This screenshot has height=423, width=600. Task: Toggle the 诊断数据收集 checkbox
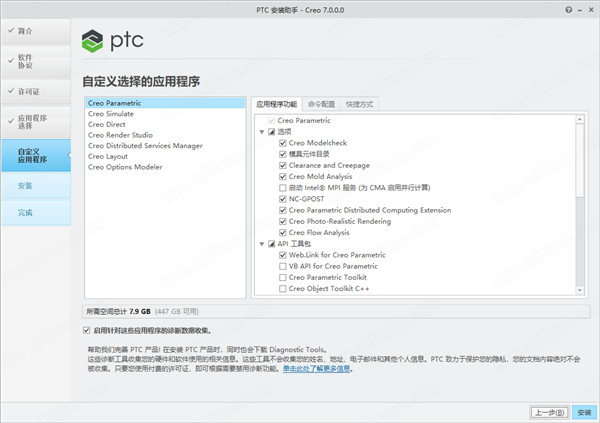point(86,330)
